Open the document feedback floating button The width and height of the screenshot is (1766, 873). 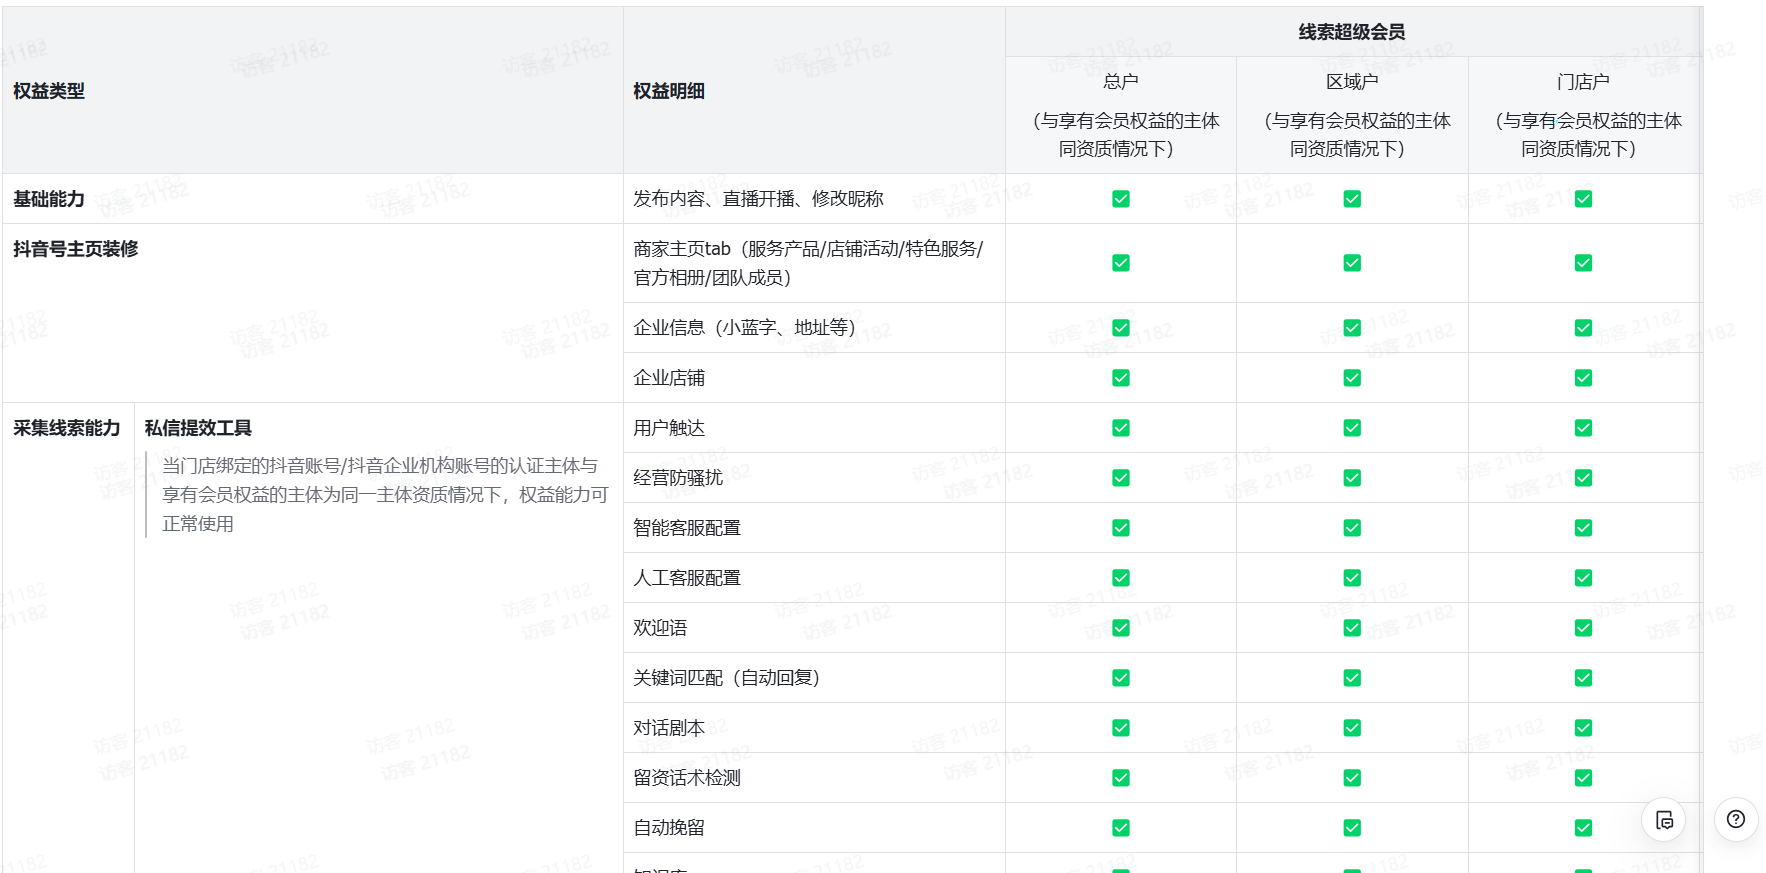click(1663, 820)
